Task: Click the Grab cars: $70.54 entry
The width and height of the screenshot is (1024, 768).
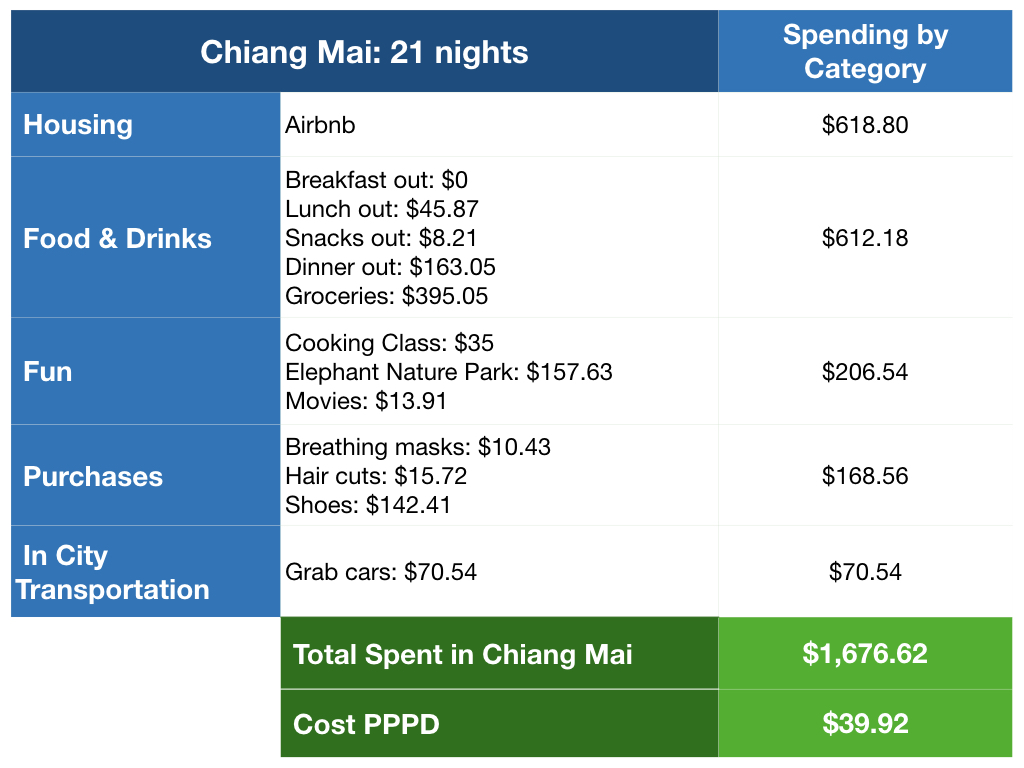Action: 381,572
